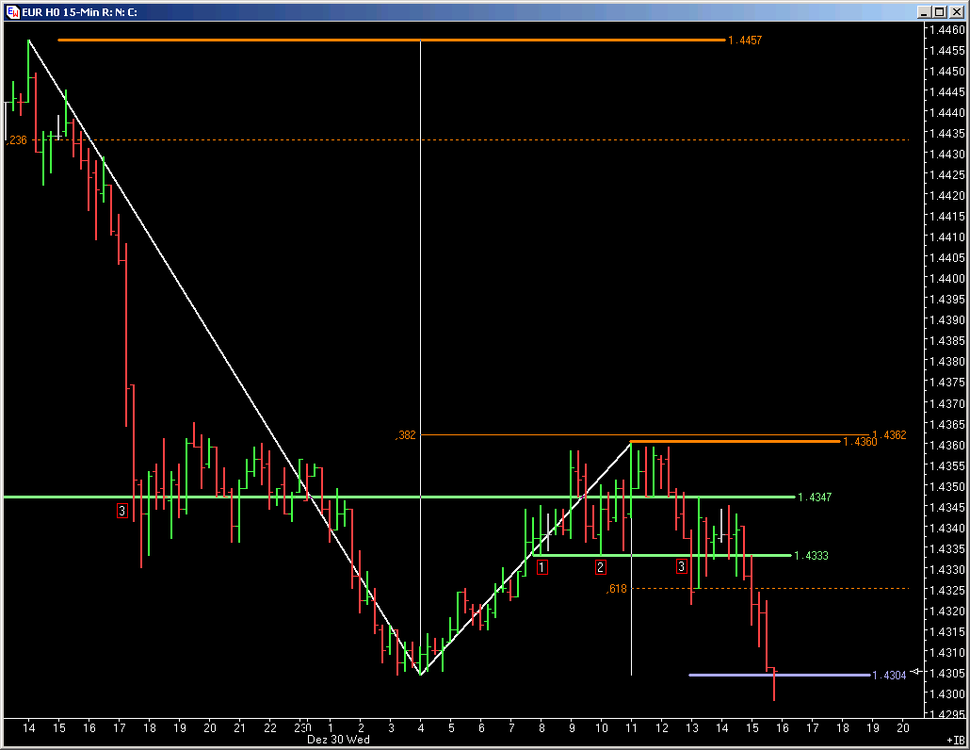
Task: Click red marker 3 near hour 17
Action: click(x=122, y=511)
